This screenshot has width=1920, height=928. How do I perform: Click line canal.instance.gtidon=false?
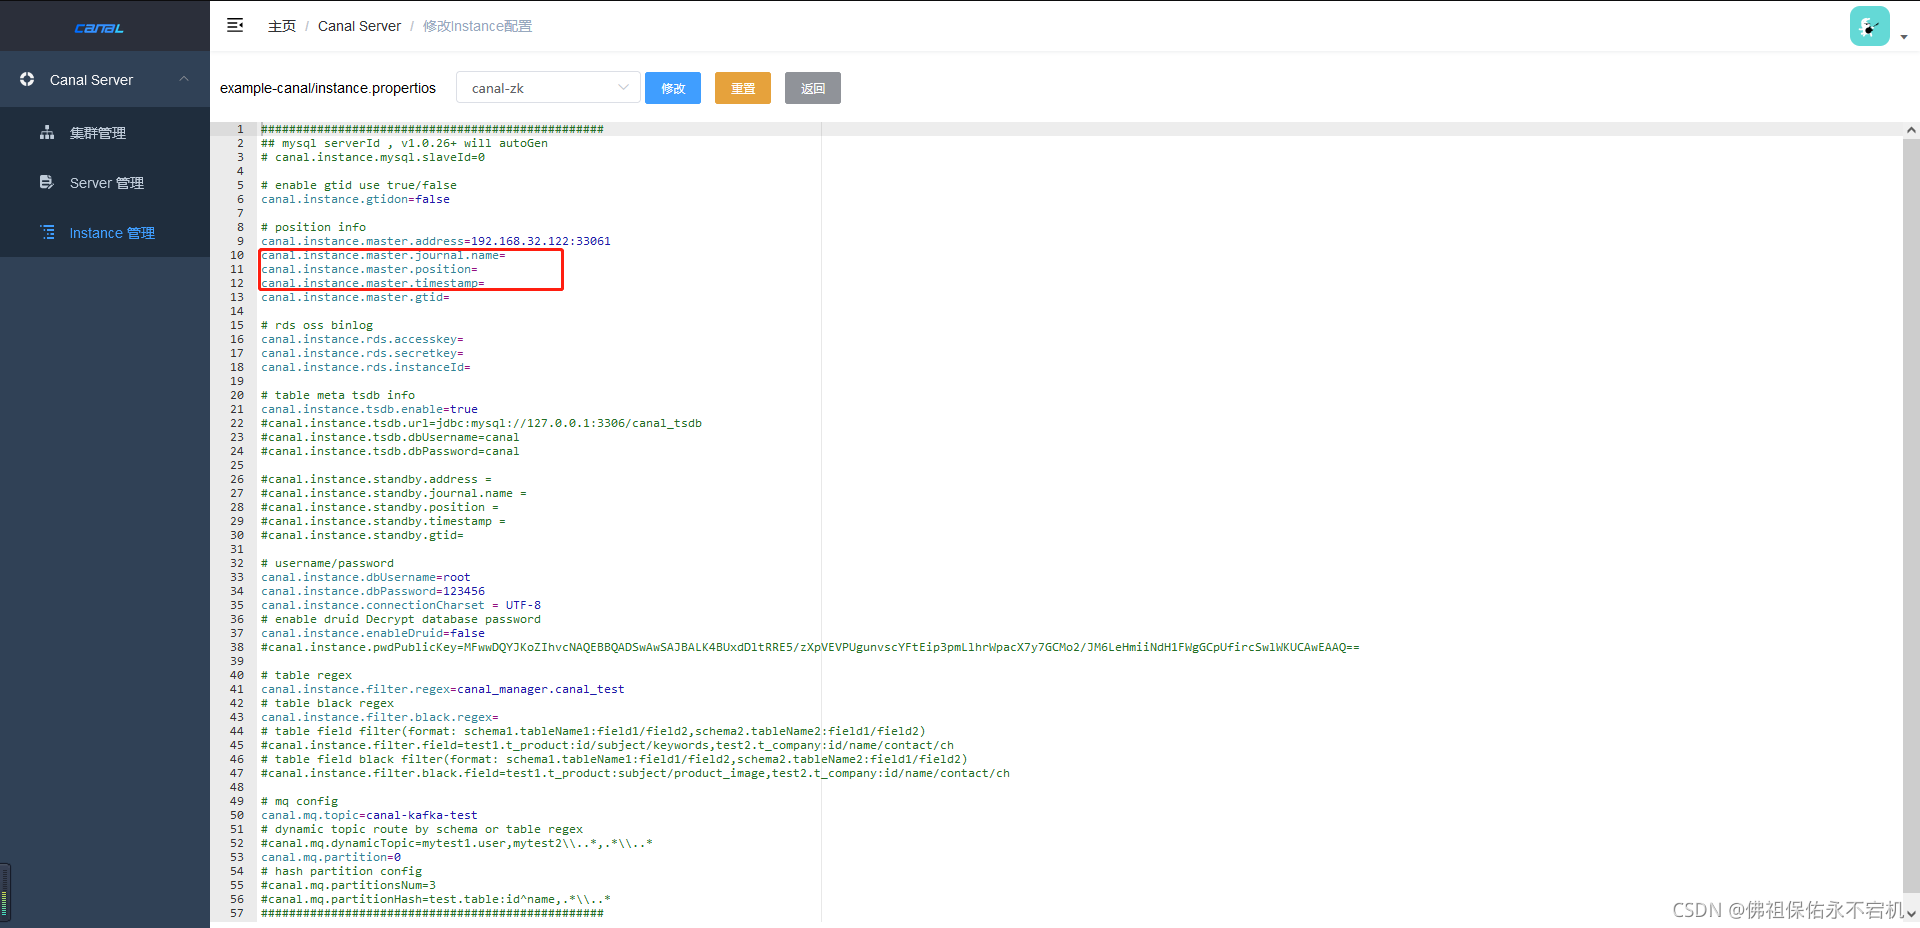click(x=355, y=199)
